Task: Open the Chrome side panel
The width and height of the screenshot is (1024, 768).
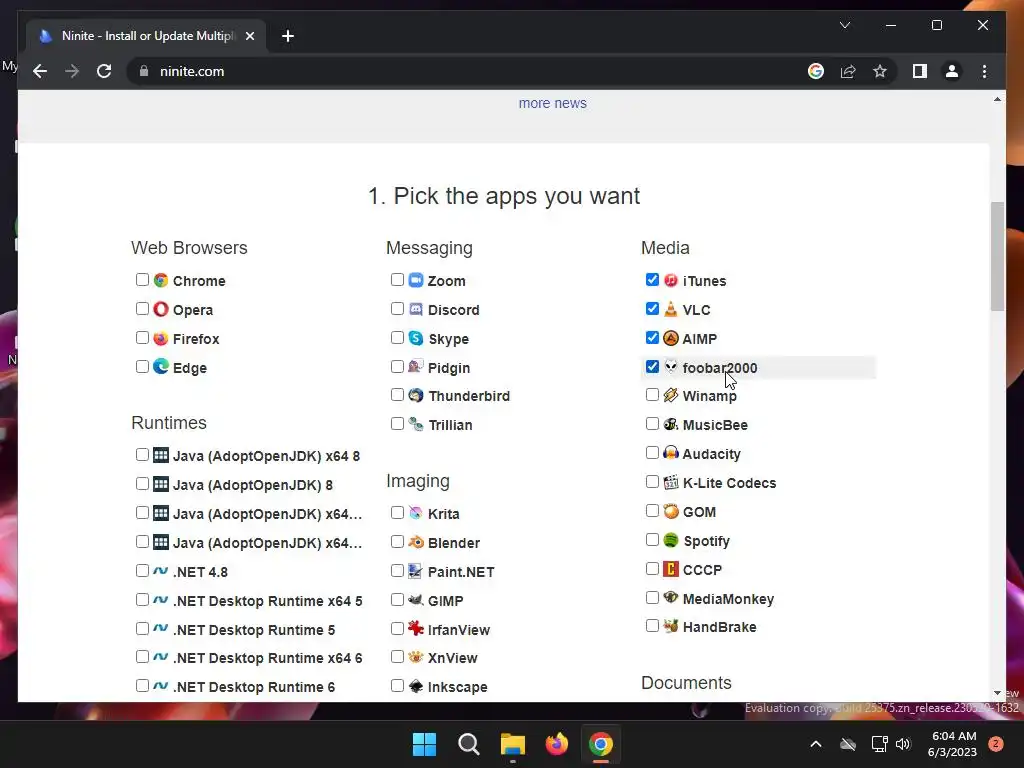Action: [x=920, y=71]
